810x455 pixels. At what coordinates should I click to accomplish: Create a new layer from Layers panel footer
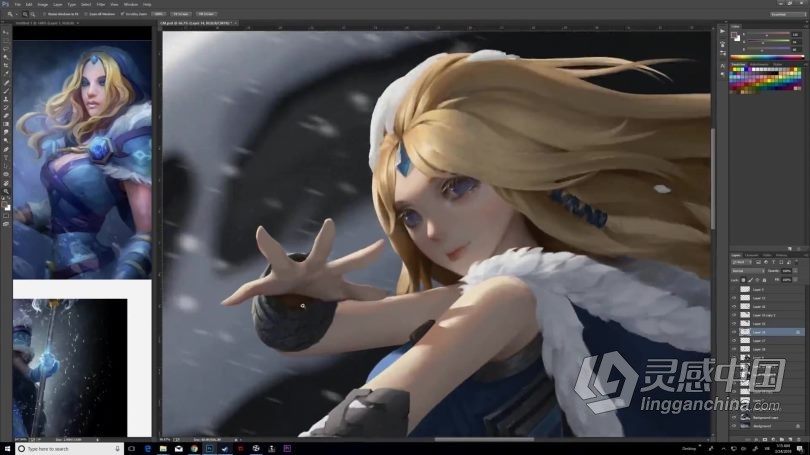coord(790,439)
